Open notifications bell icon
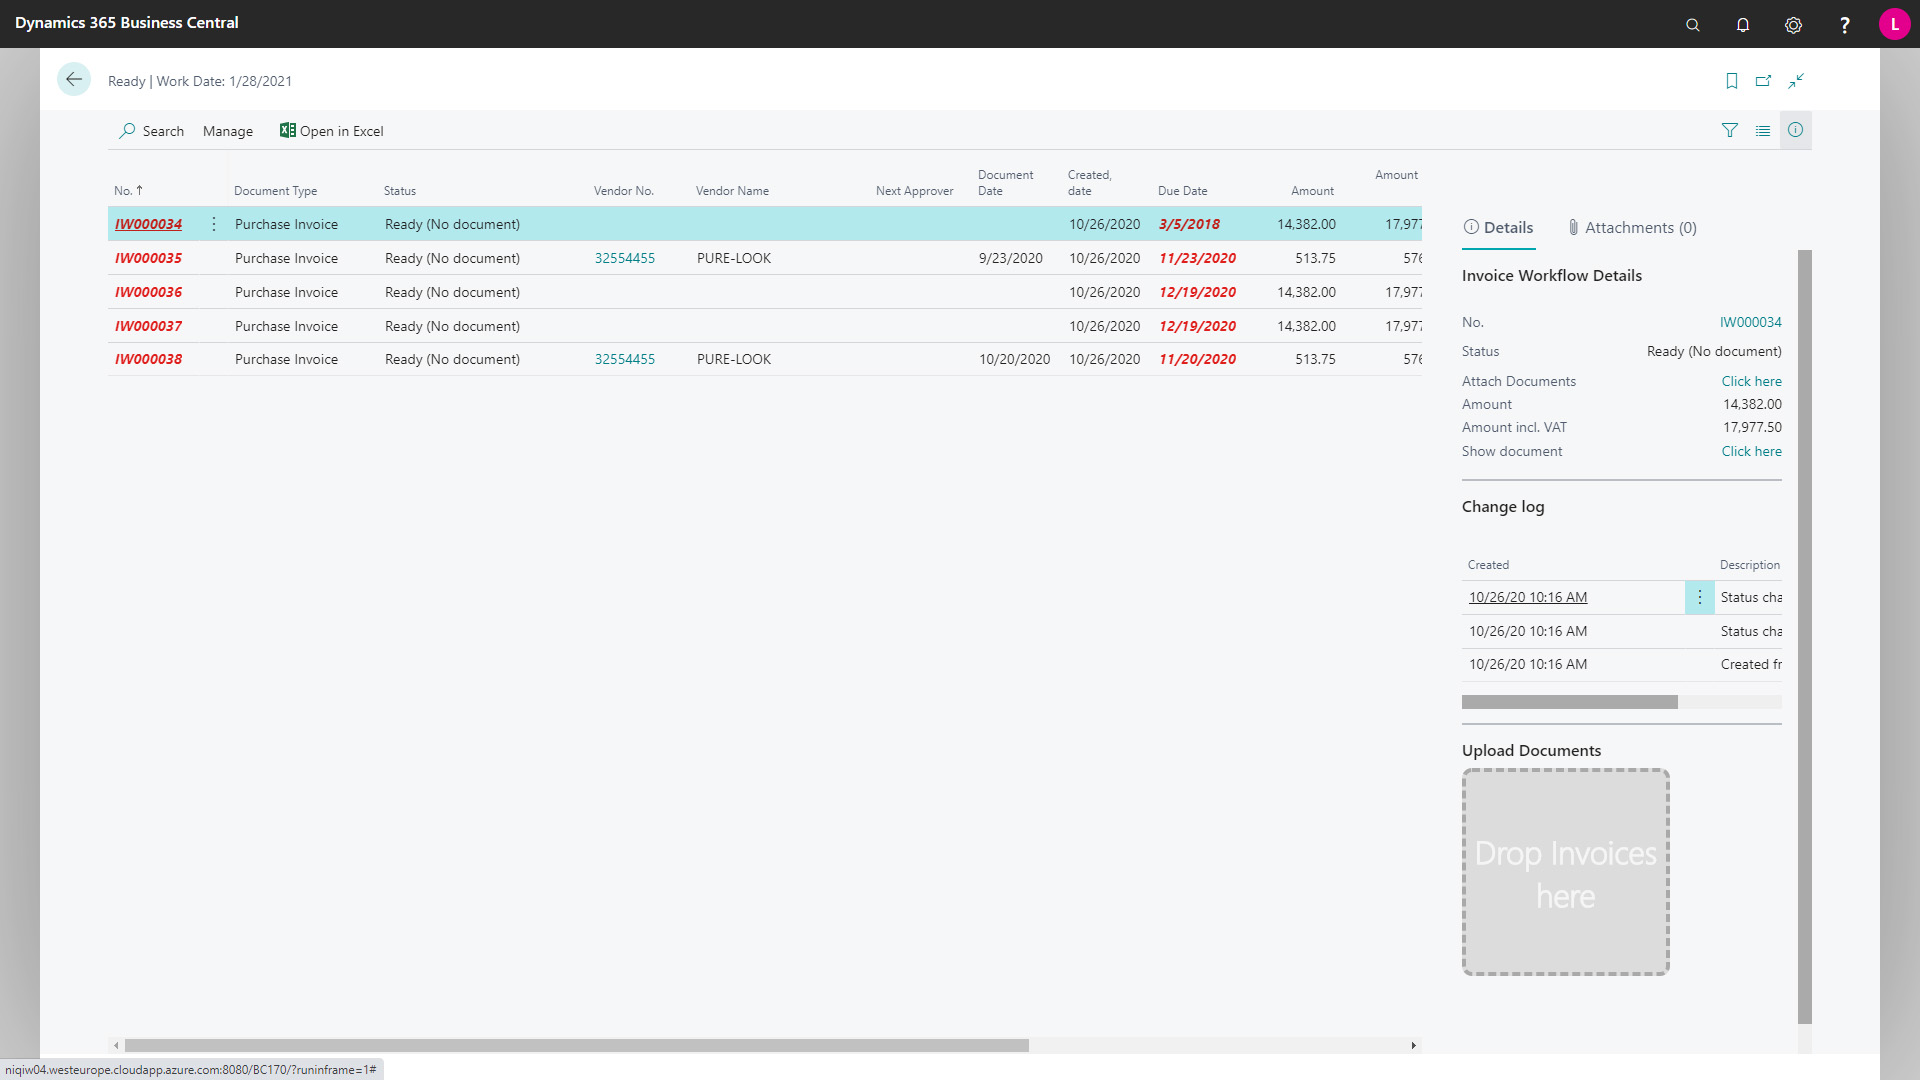1920x1080 pixels. [1742, 25]
